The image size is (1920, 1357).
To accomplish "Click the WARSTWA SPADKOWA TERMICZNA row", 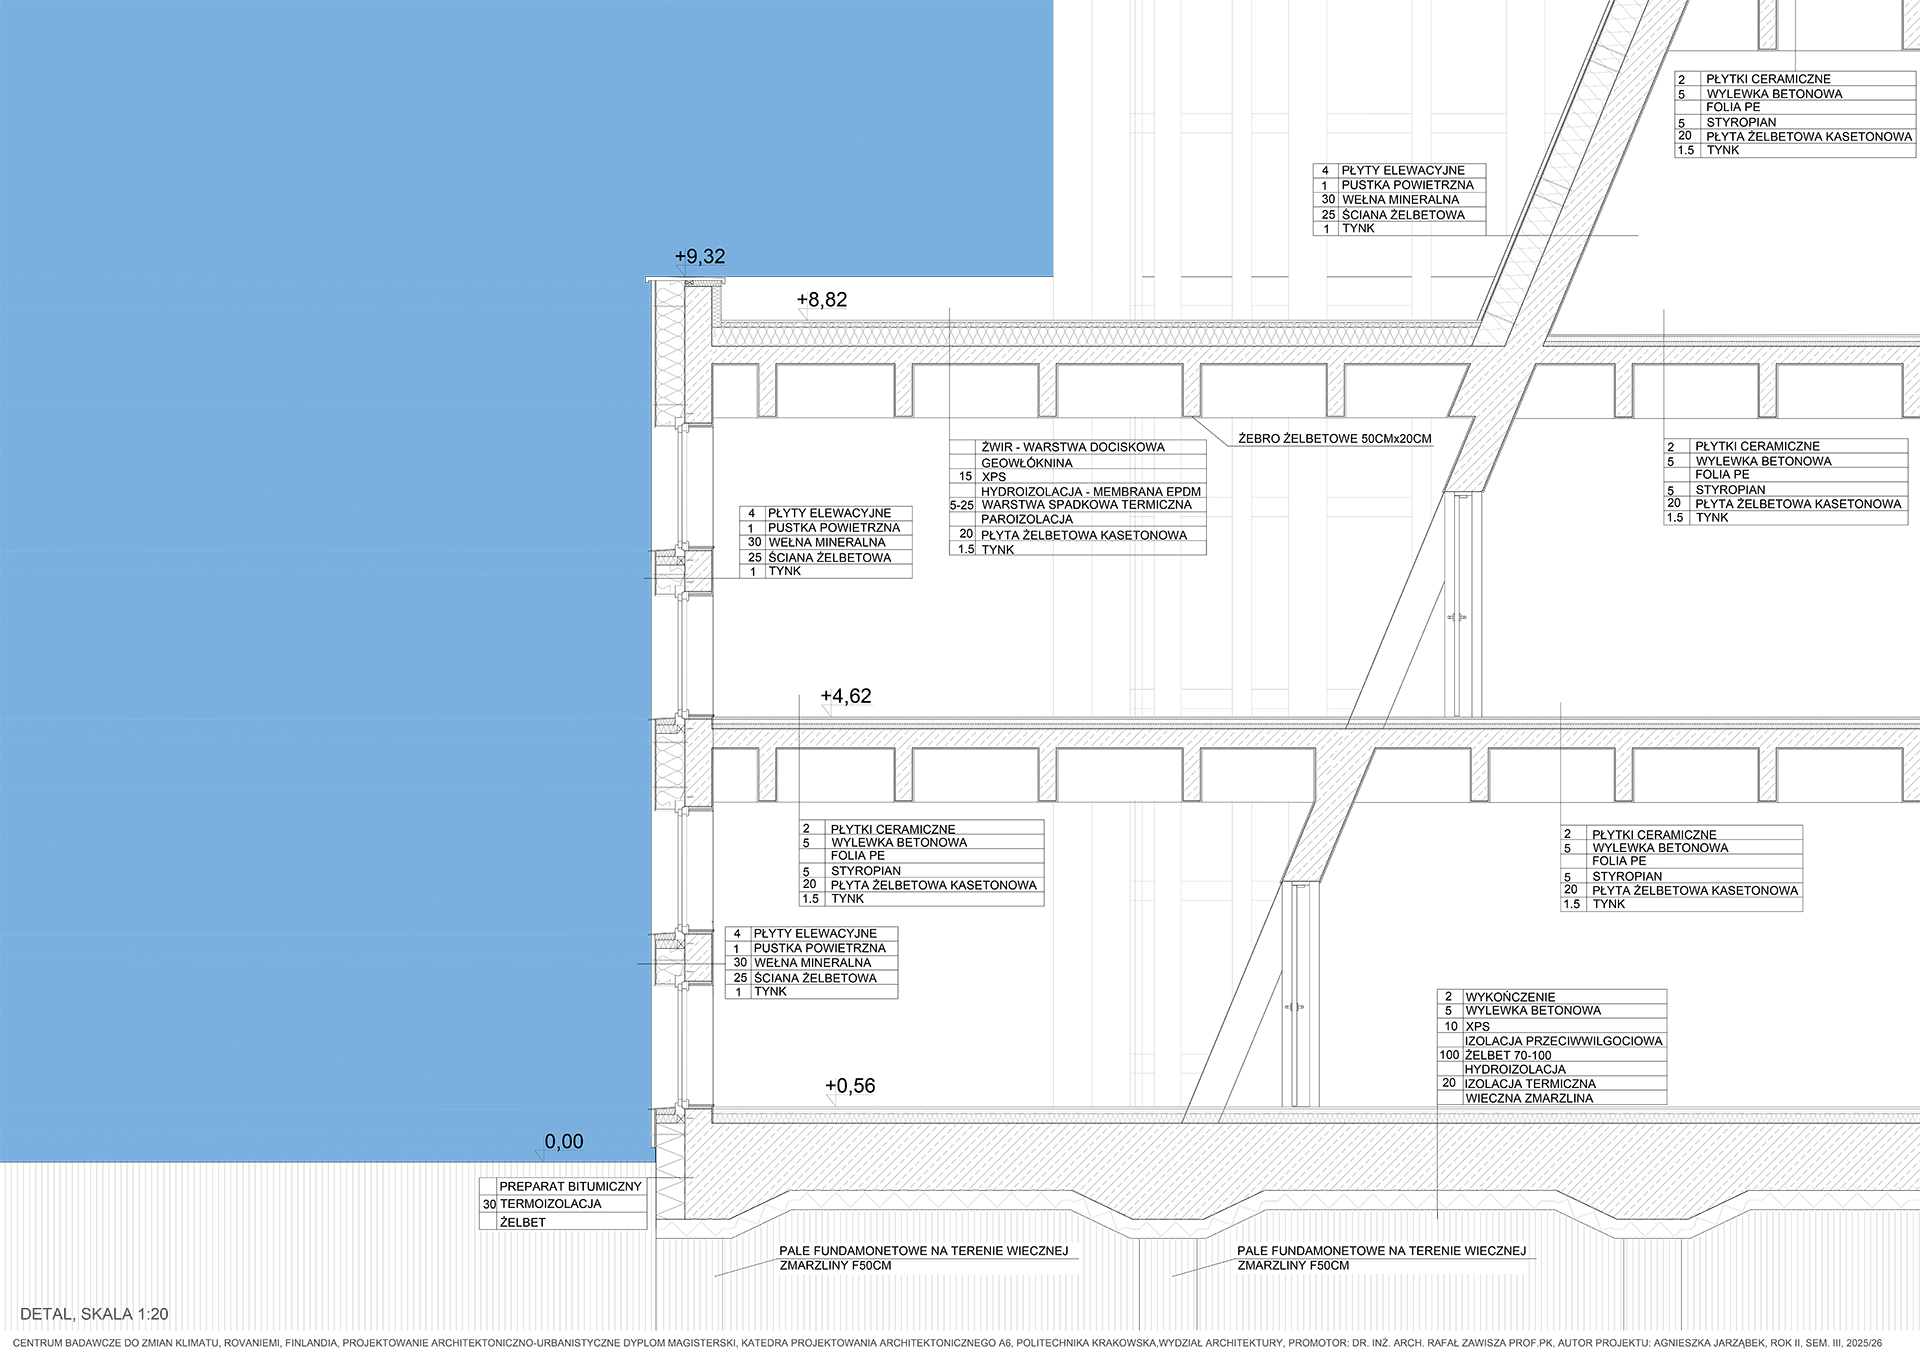I will coord(1086,505).
